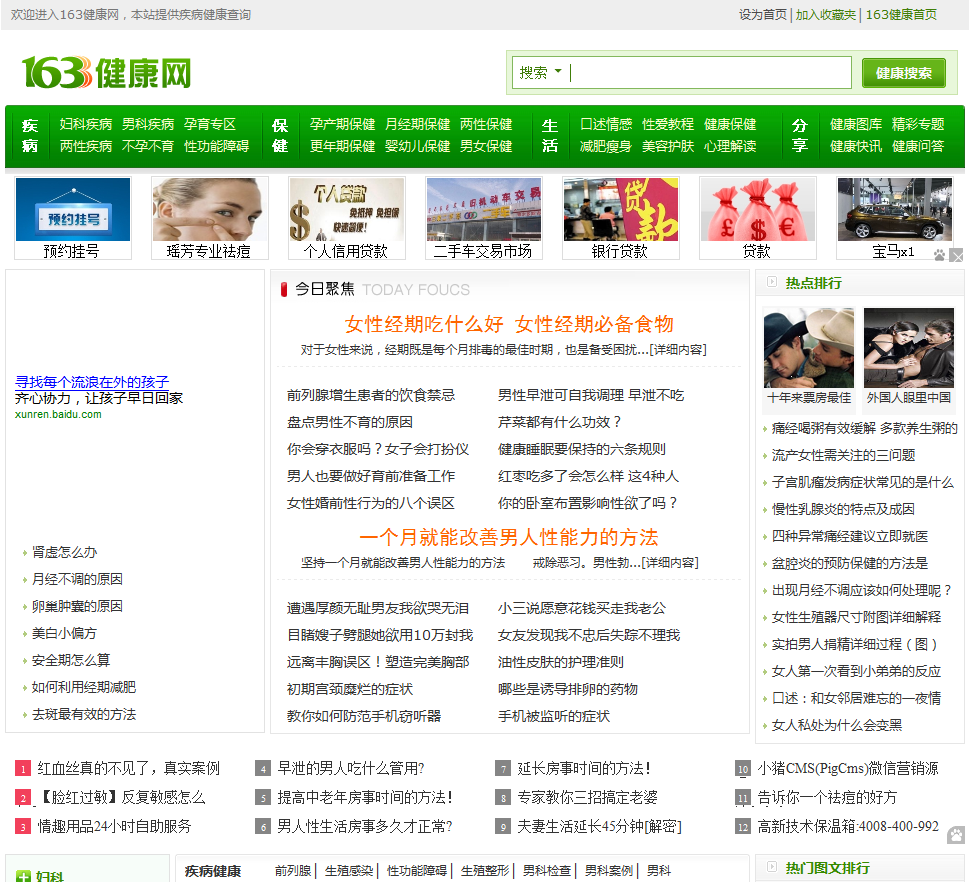Viewport: 970px width, 882px height.
Task: Open 妇科疾病 in navigation menu
Action: (x=86, y=124)
